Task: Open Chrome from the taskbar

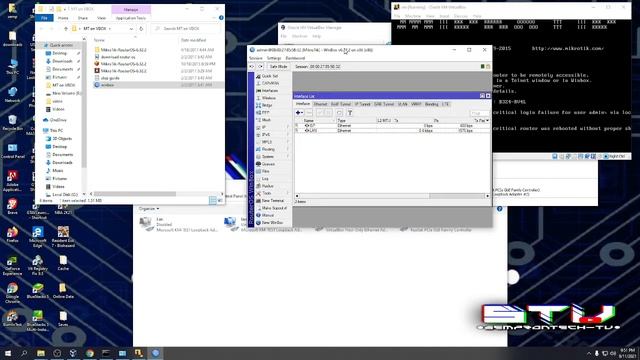Action: (x=90, y=353)
